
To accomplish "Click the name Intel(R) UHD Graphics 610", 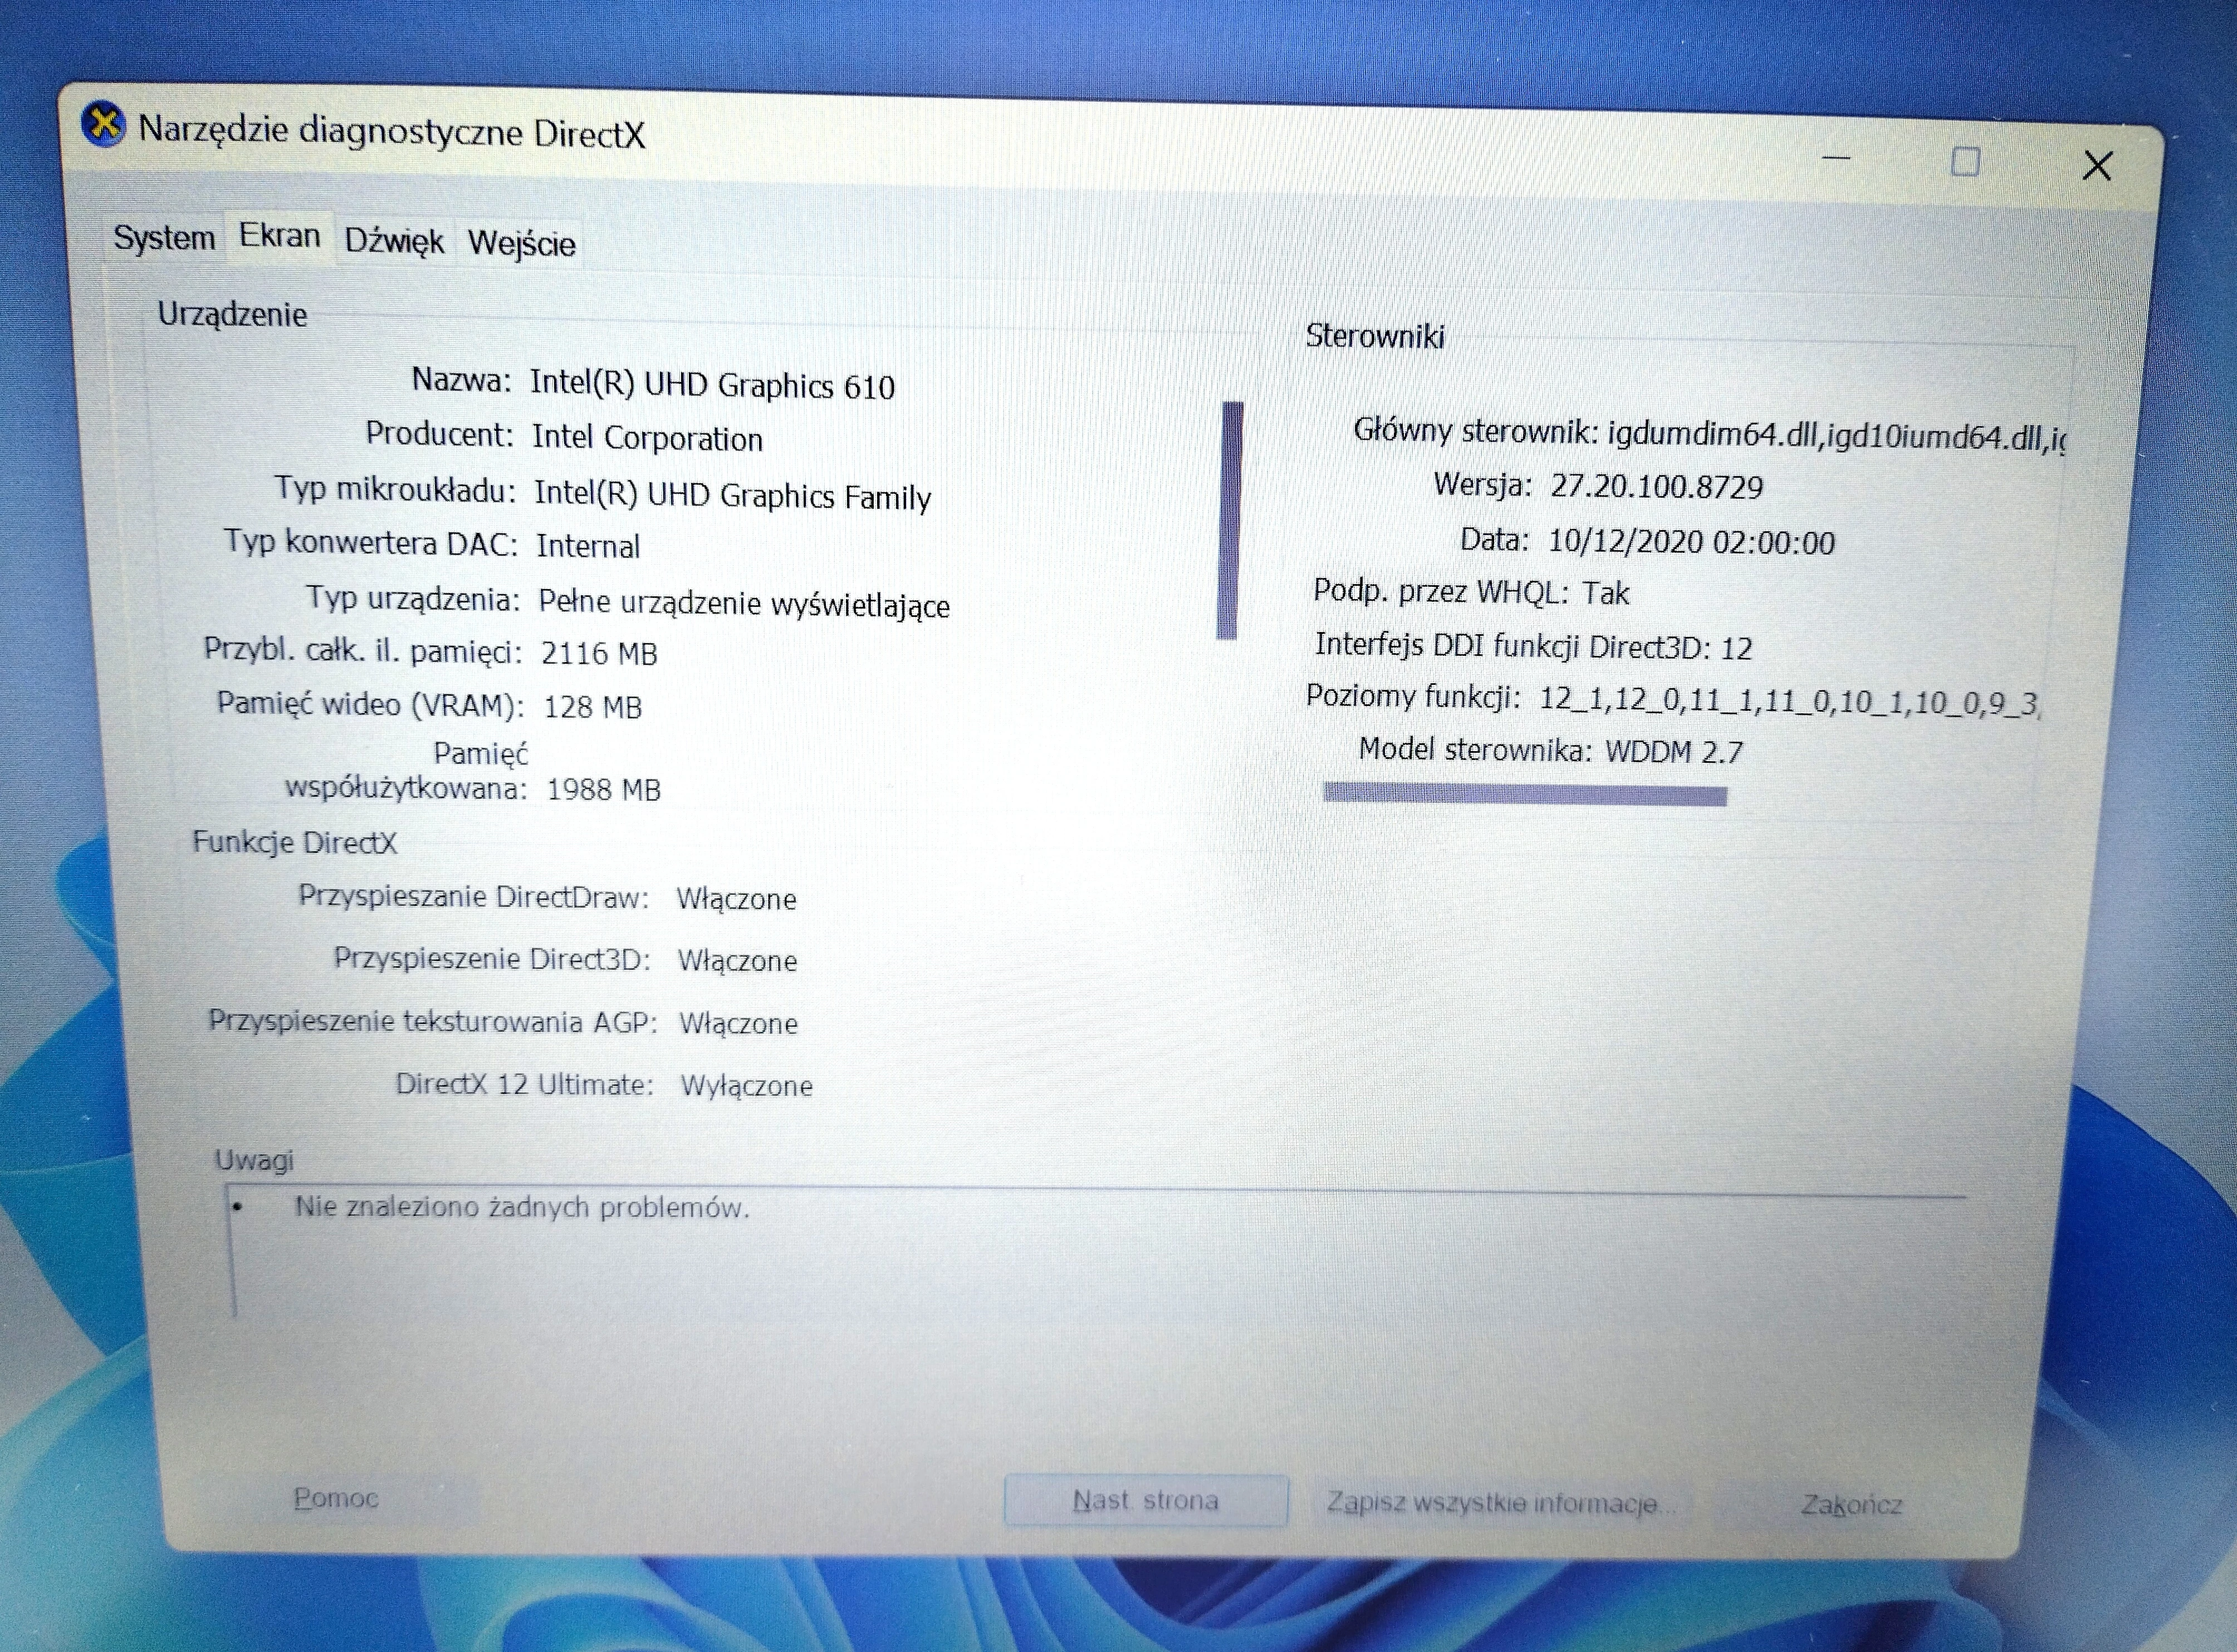I will (x=712, y=385).
